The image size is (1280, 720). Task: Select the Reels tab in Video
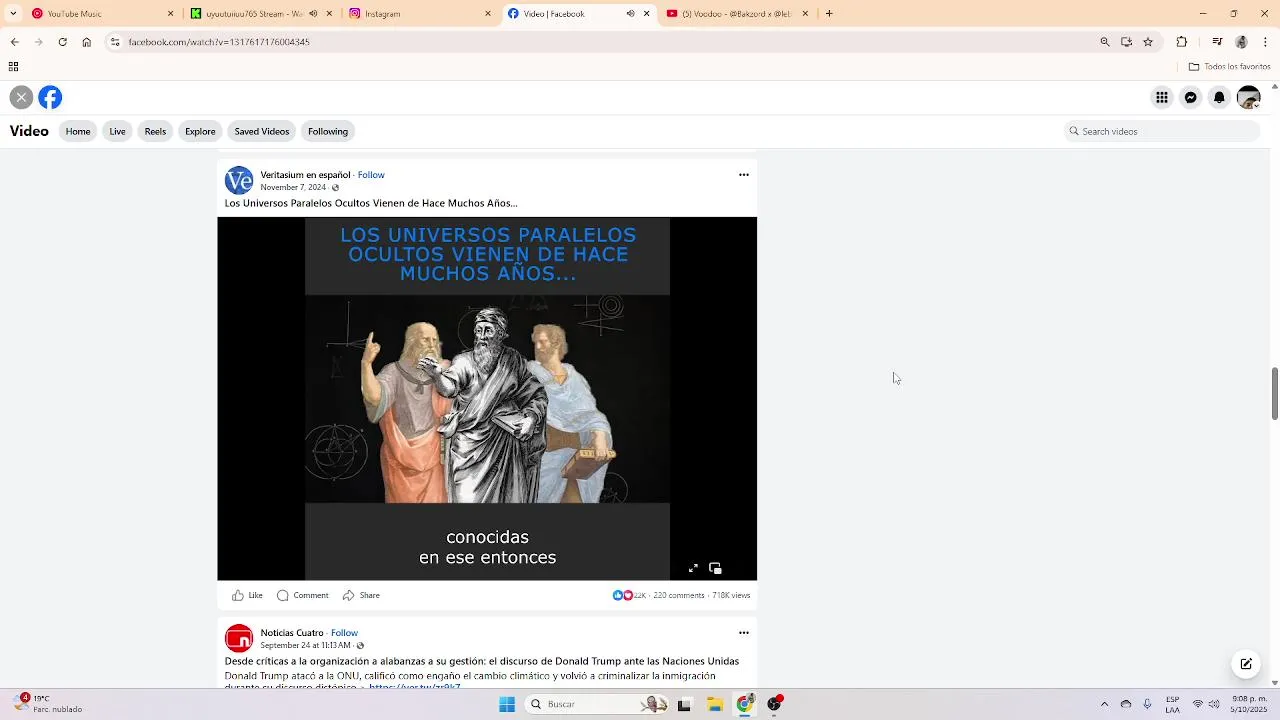click(155, 131)
